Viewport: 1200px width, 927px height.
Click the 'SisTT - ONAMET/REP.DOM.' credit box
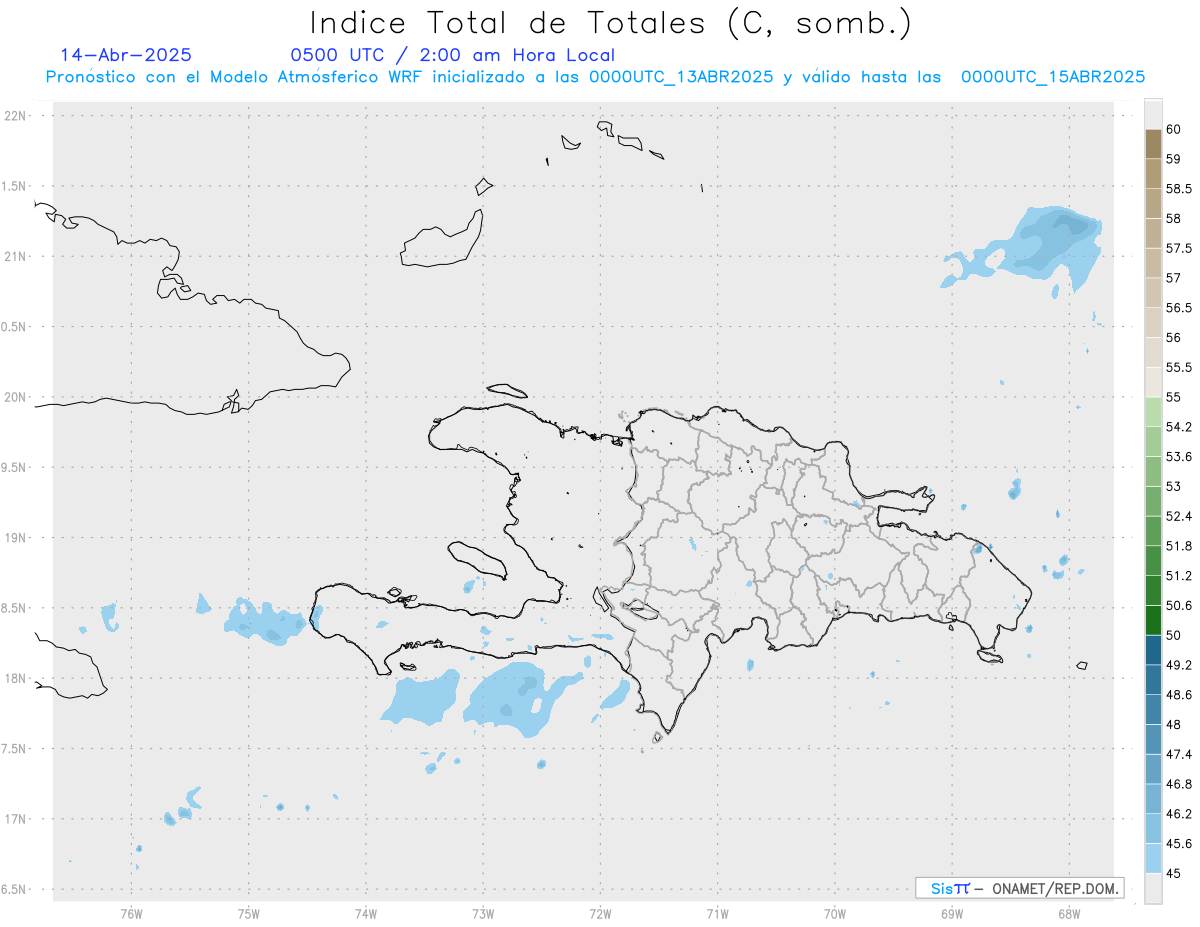[x=1019, y=888]
